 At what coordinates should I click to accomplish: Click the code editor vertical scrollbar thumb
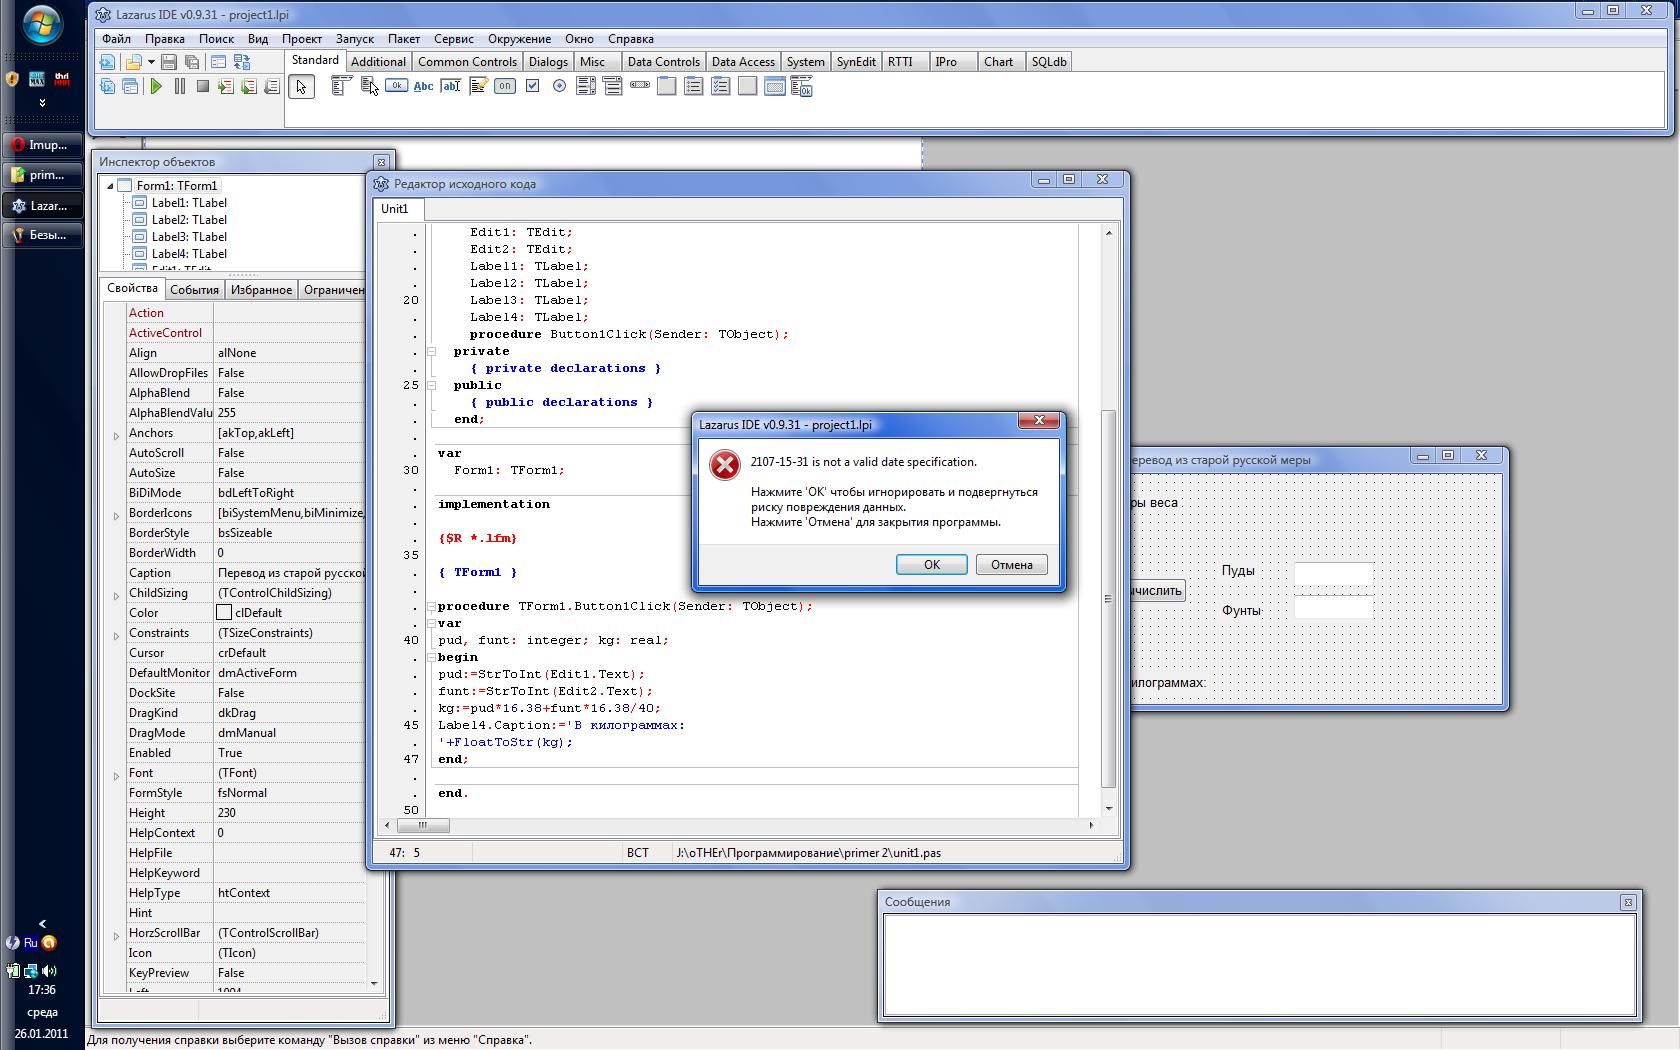pos(1108,599)
